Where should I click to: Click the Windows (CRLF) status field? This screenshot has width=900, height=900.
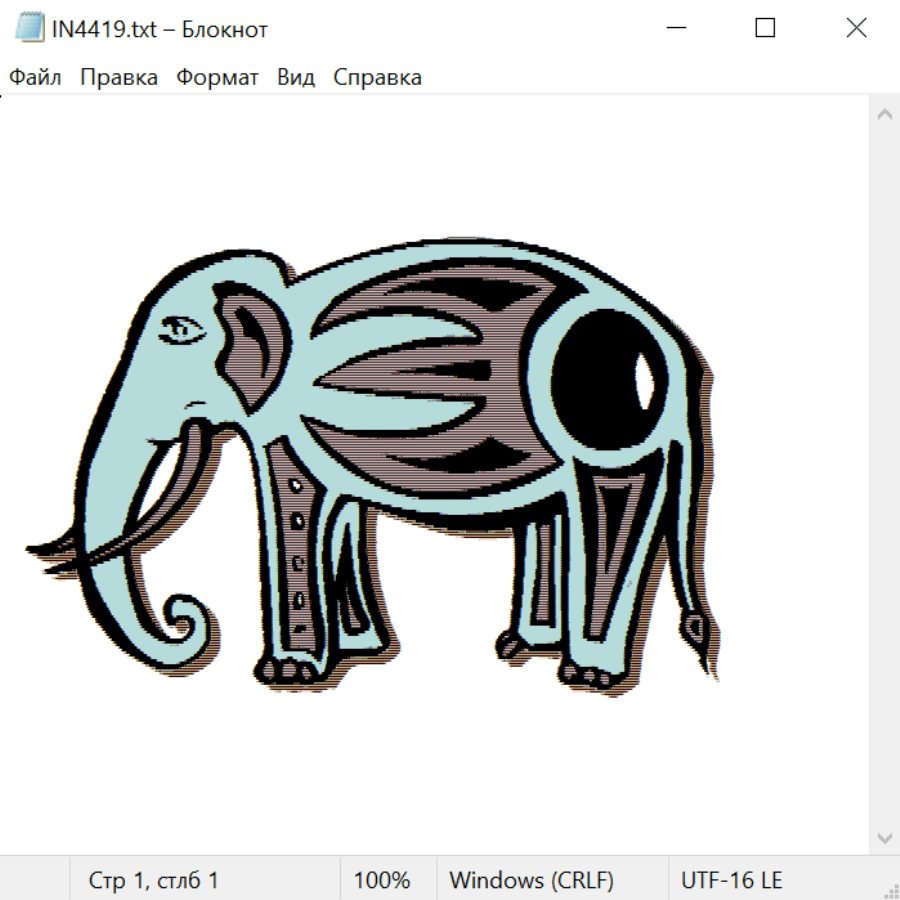531,881
